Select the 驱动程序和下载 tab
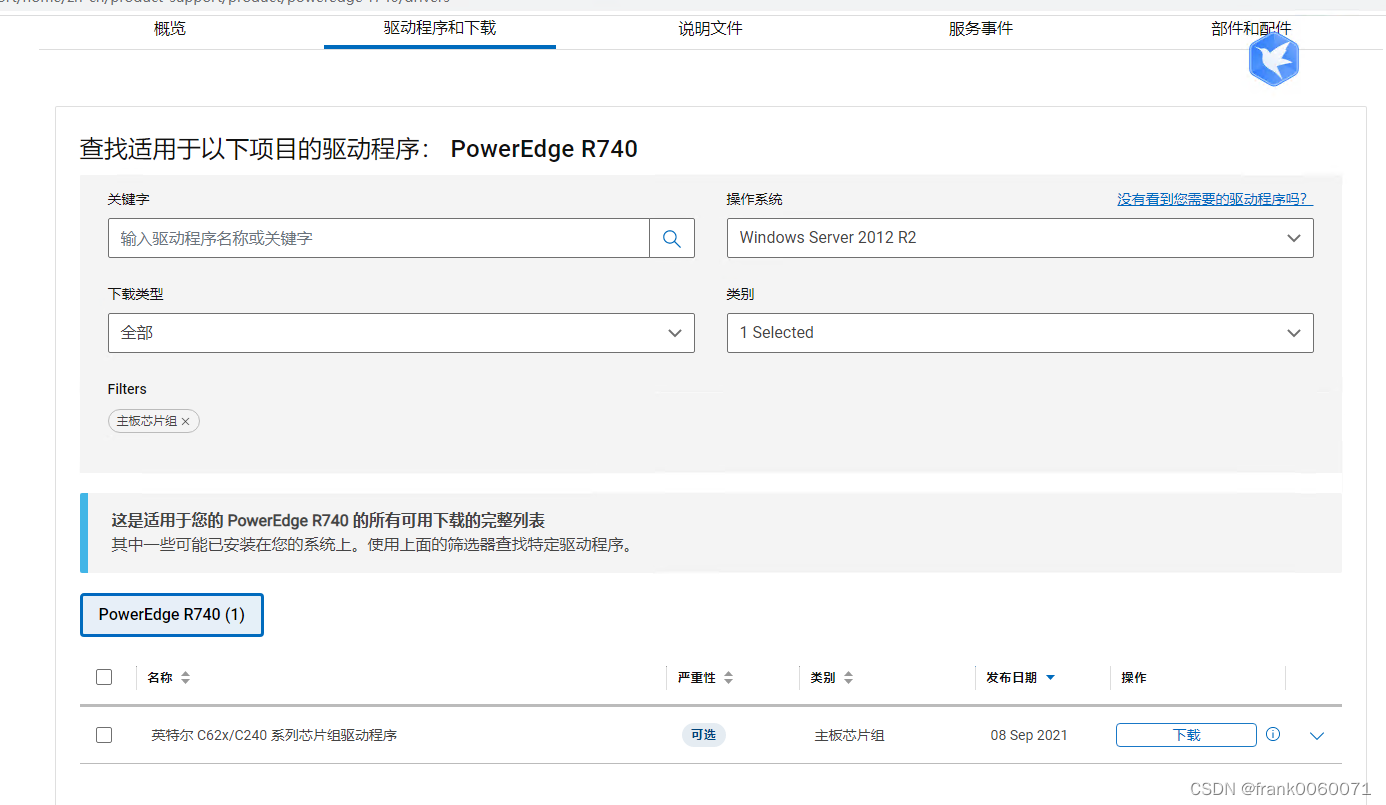 [x=440, y=28]
